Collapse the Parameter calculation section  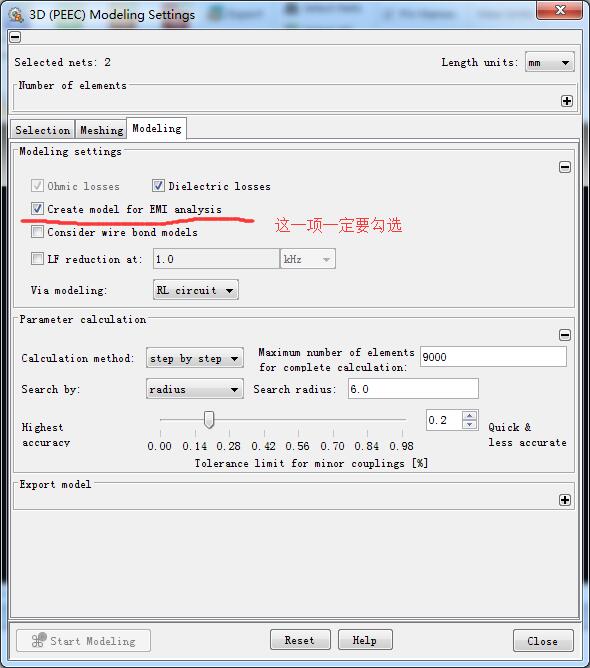[565, 335]
